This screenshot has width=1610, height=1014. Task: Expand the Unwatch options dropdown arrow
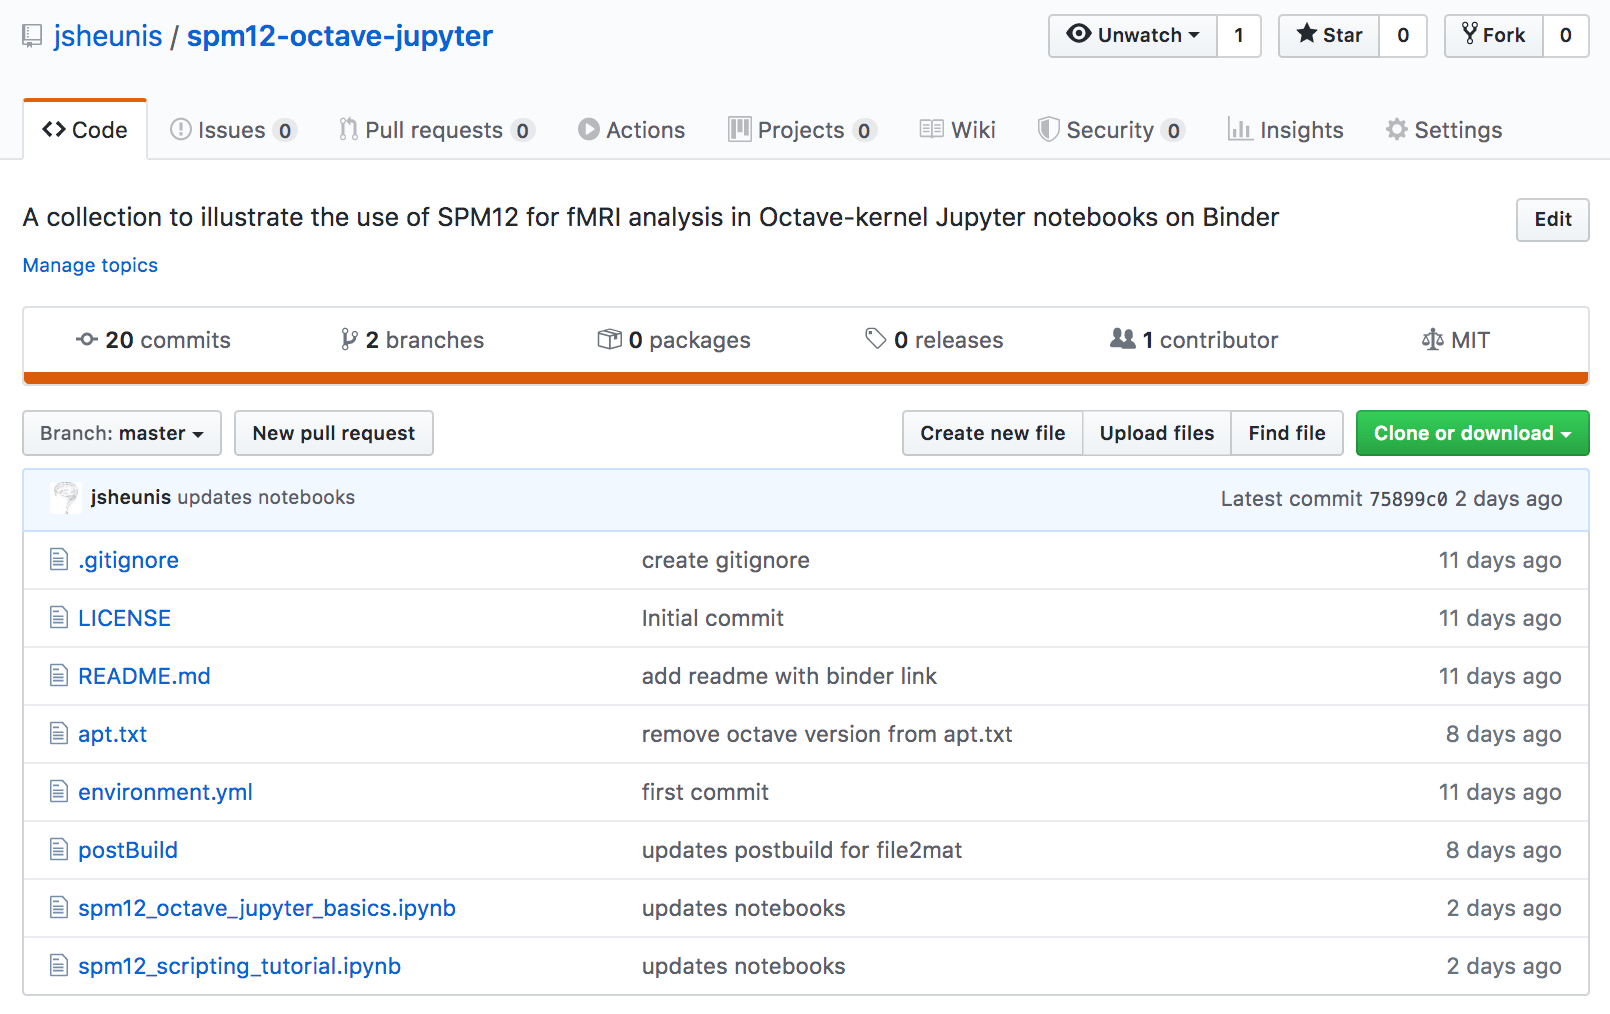pyautogui.click(x=1196, y=35)
